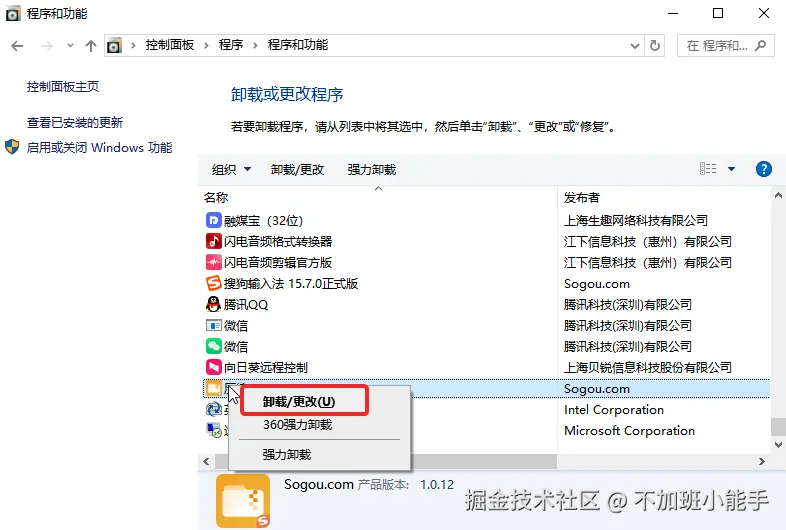786x530 pixels.
Task: Click the large Sogou folder icon in details pane
Action: (243, 501)
